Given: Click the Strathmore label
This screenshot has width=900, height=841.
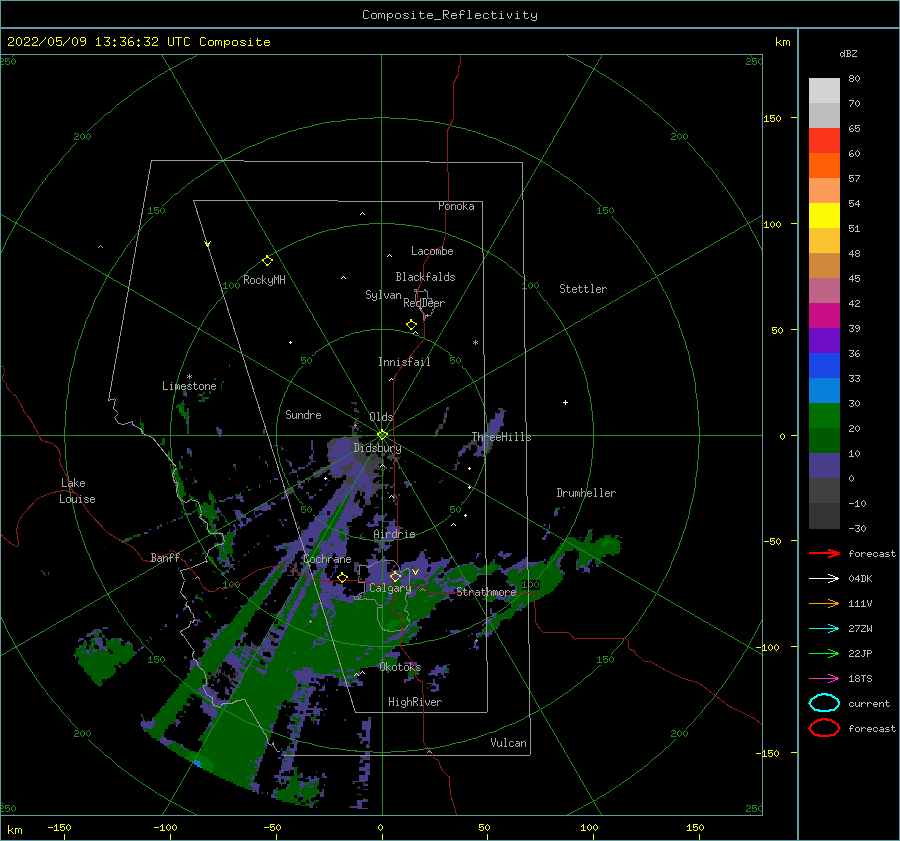Looking at the screenshot, I should coord(486,592).
